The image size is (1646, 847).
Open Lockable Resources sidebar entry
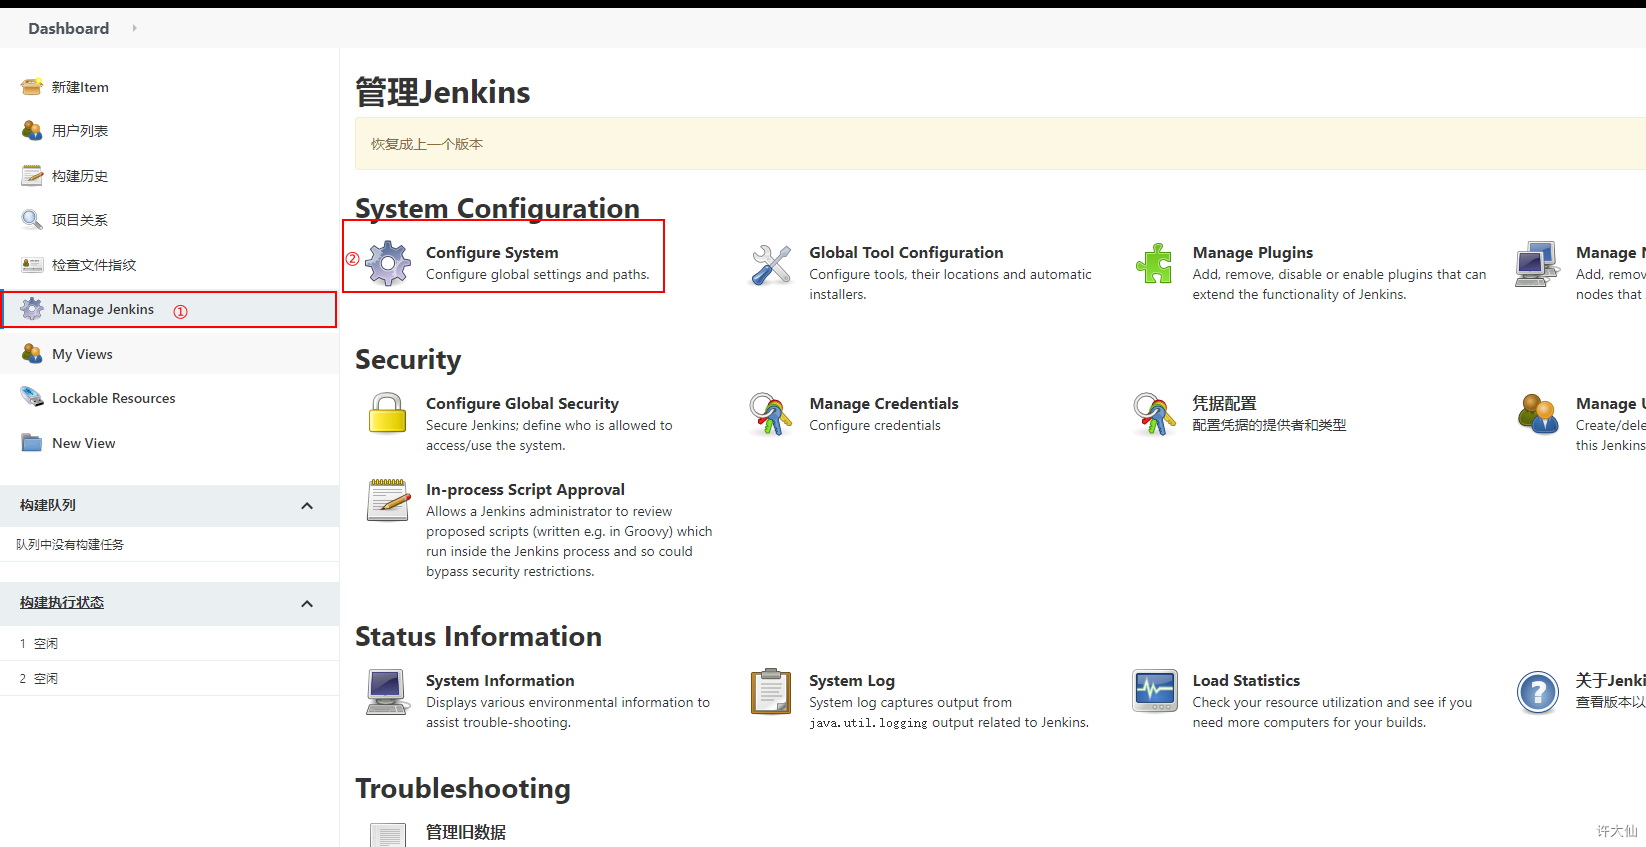[x=113, y=398]
